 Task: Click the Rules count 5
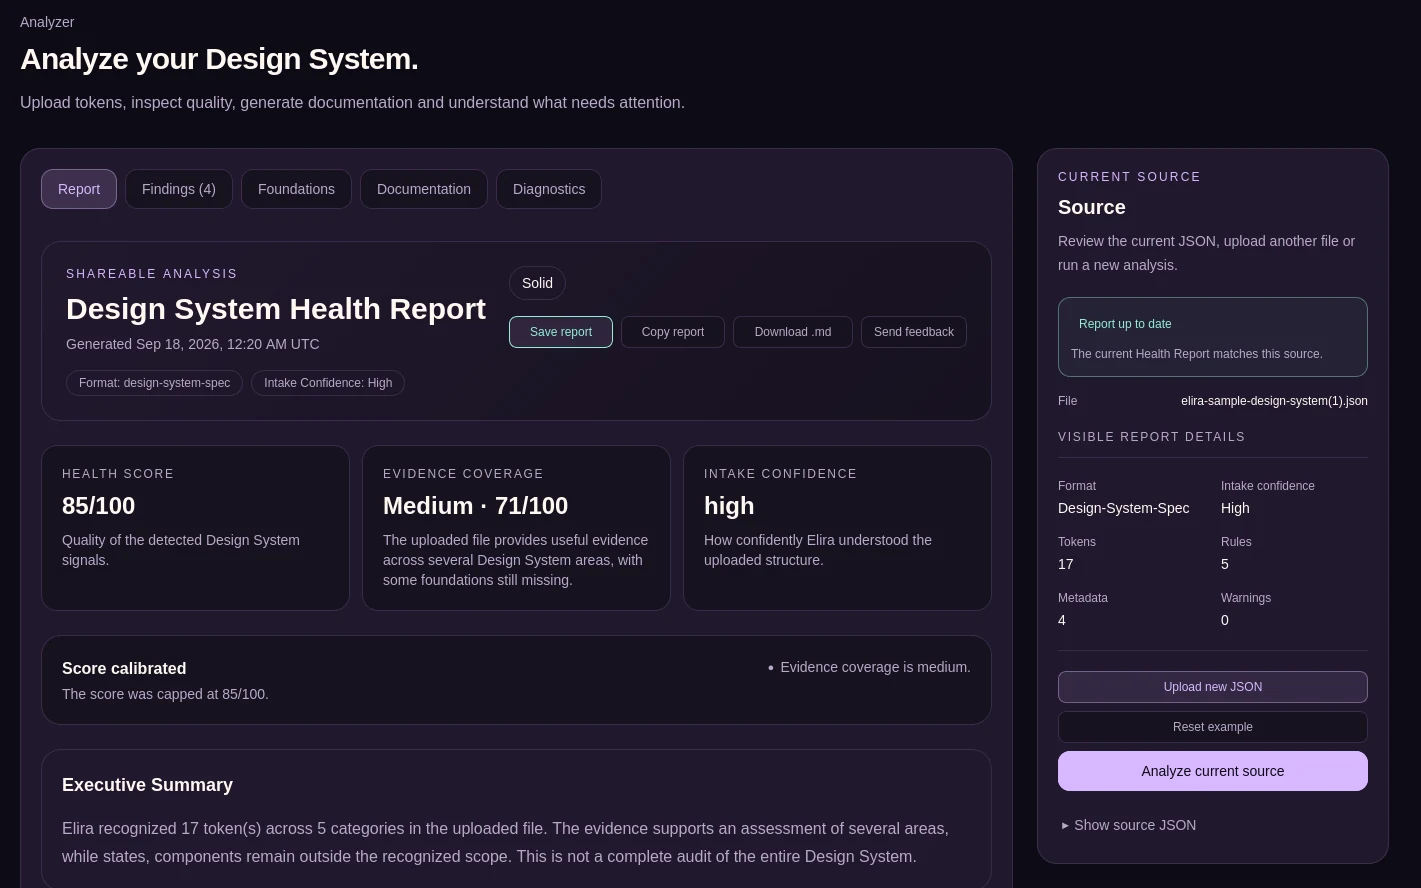1225,564
